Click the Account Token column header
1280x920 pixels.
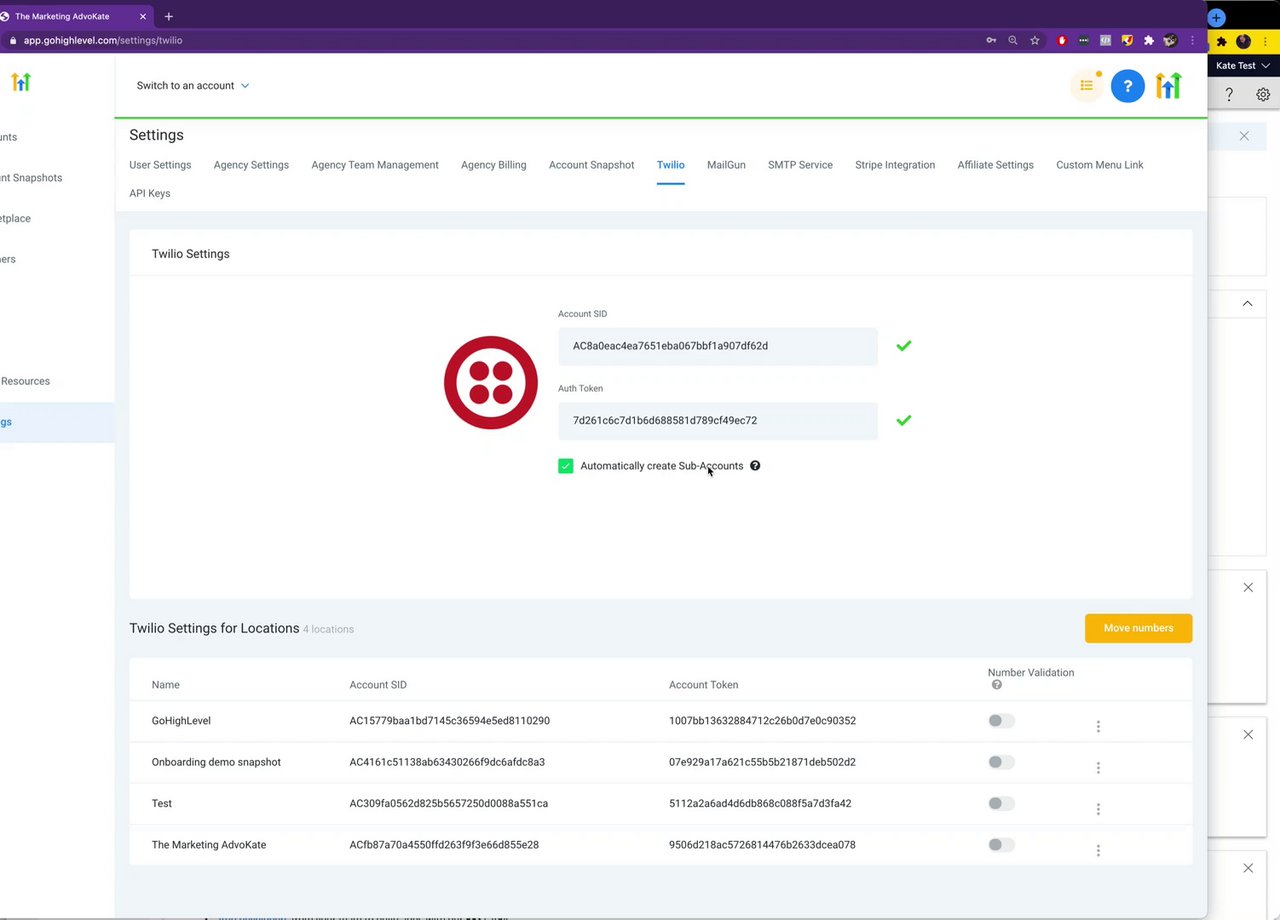[x=704, y=685]
